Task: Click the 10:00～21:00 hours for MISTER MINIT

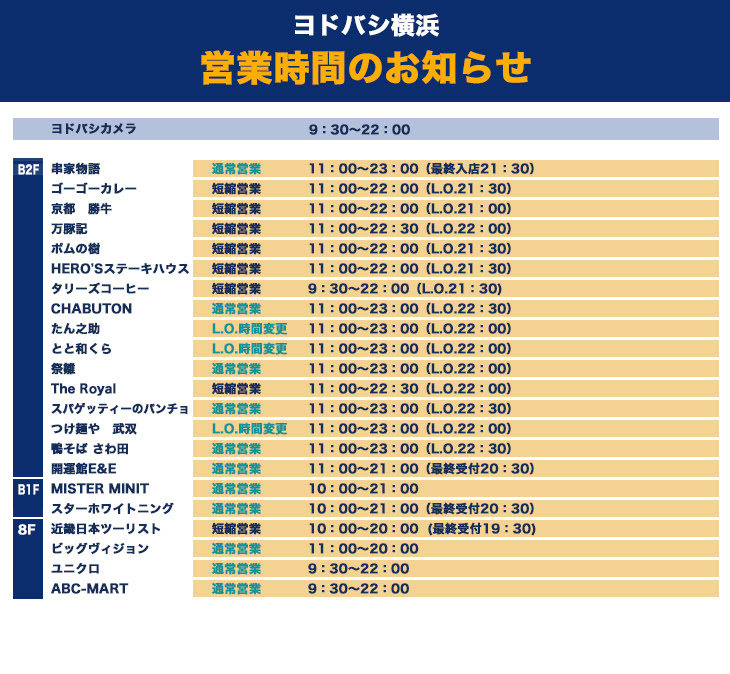Action: click(x=364, y=489)
